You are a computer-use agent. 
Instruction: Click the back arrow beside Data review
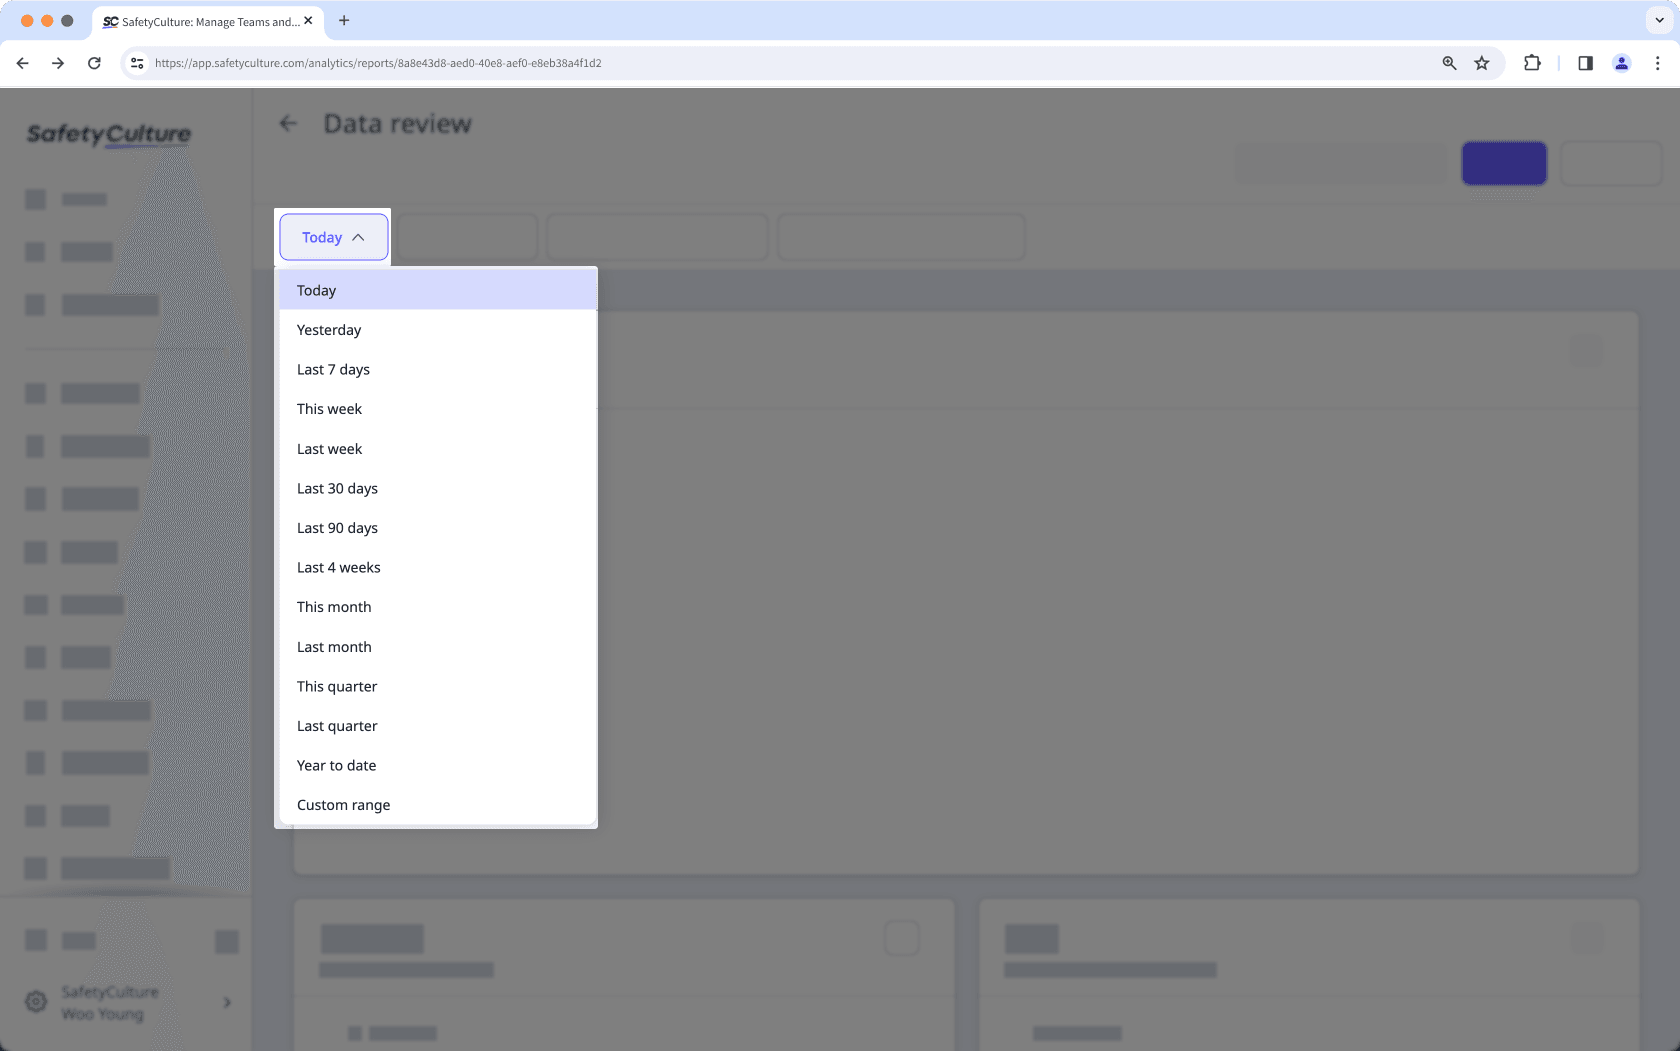pyautogui.click(x=289, y=123)
